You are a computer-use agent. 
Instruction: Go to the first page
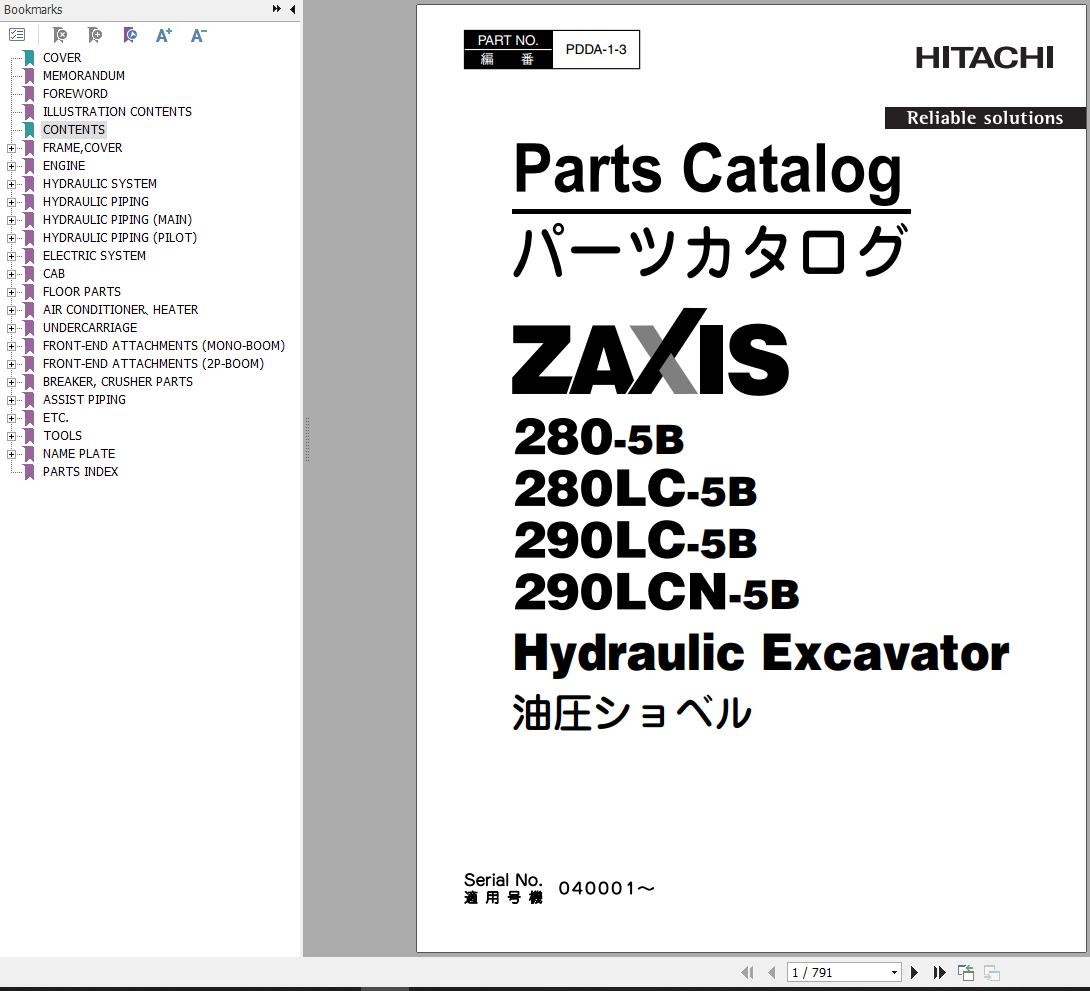[x=747, y=972]
